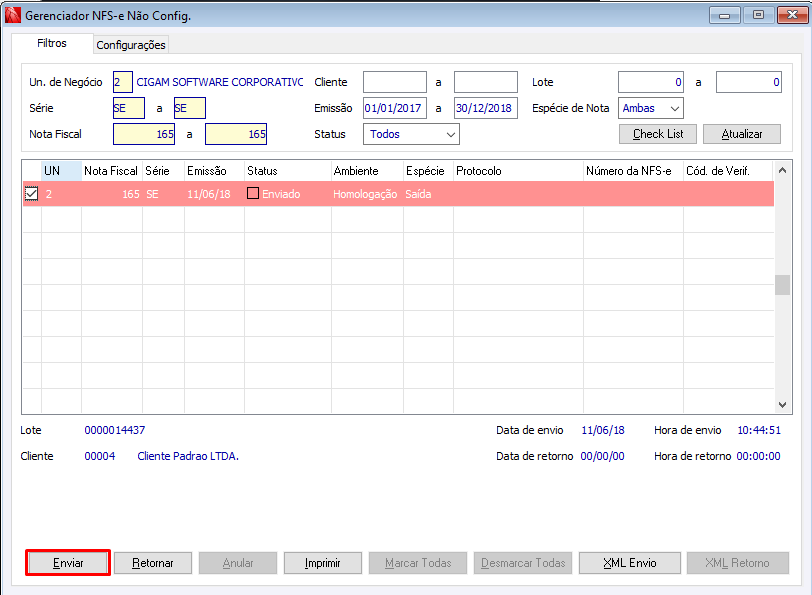Click the lot number 0000014437
812x595 pixels.
pyautogui.click(x=114, y=430)
